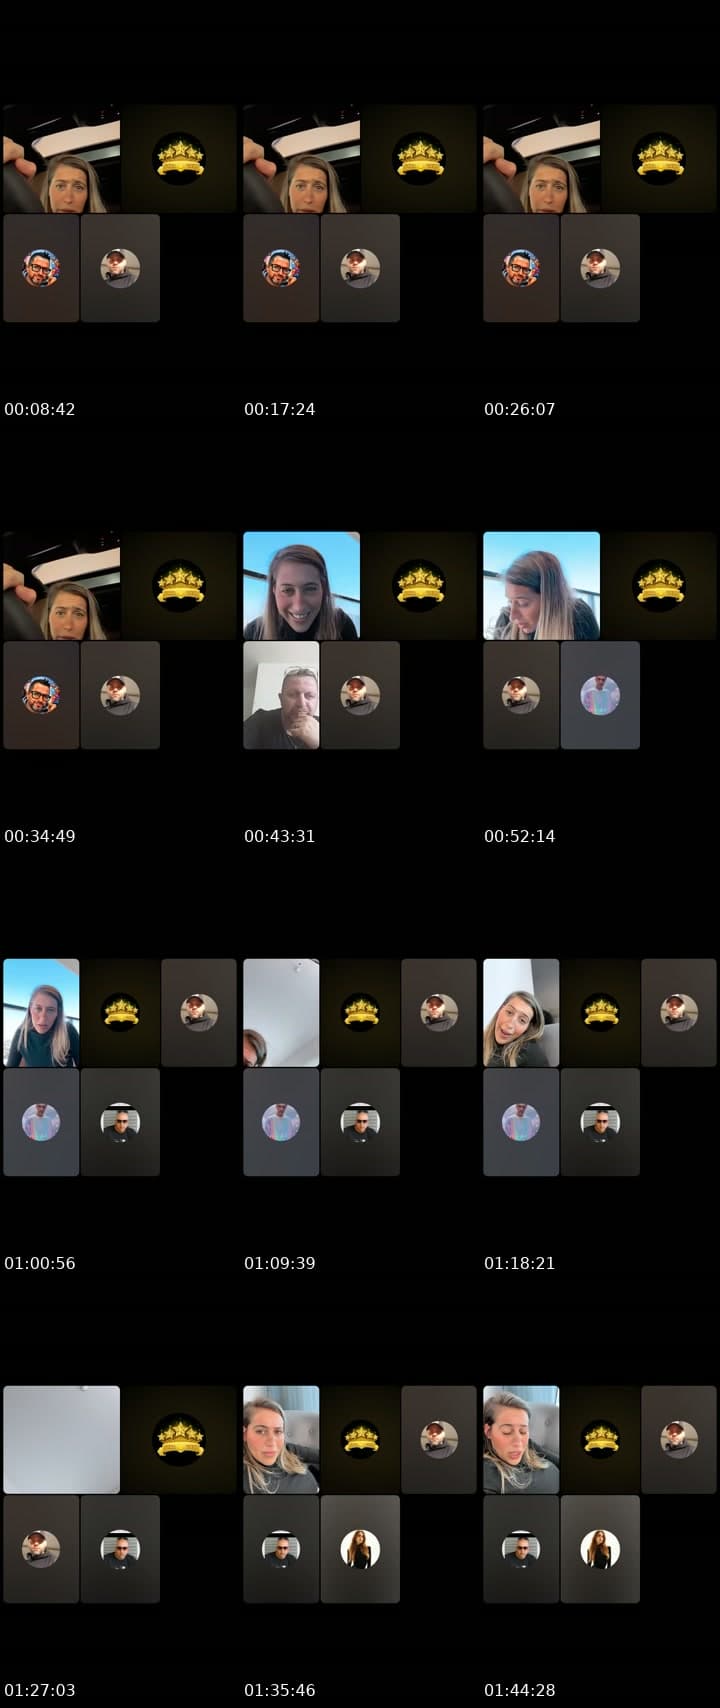Pick the frame thumbnail at 01:35:46
This screenshot has height=1708, width=720.
[360, 1494]
